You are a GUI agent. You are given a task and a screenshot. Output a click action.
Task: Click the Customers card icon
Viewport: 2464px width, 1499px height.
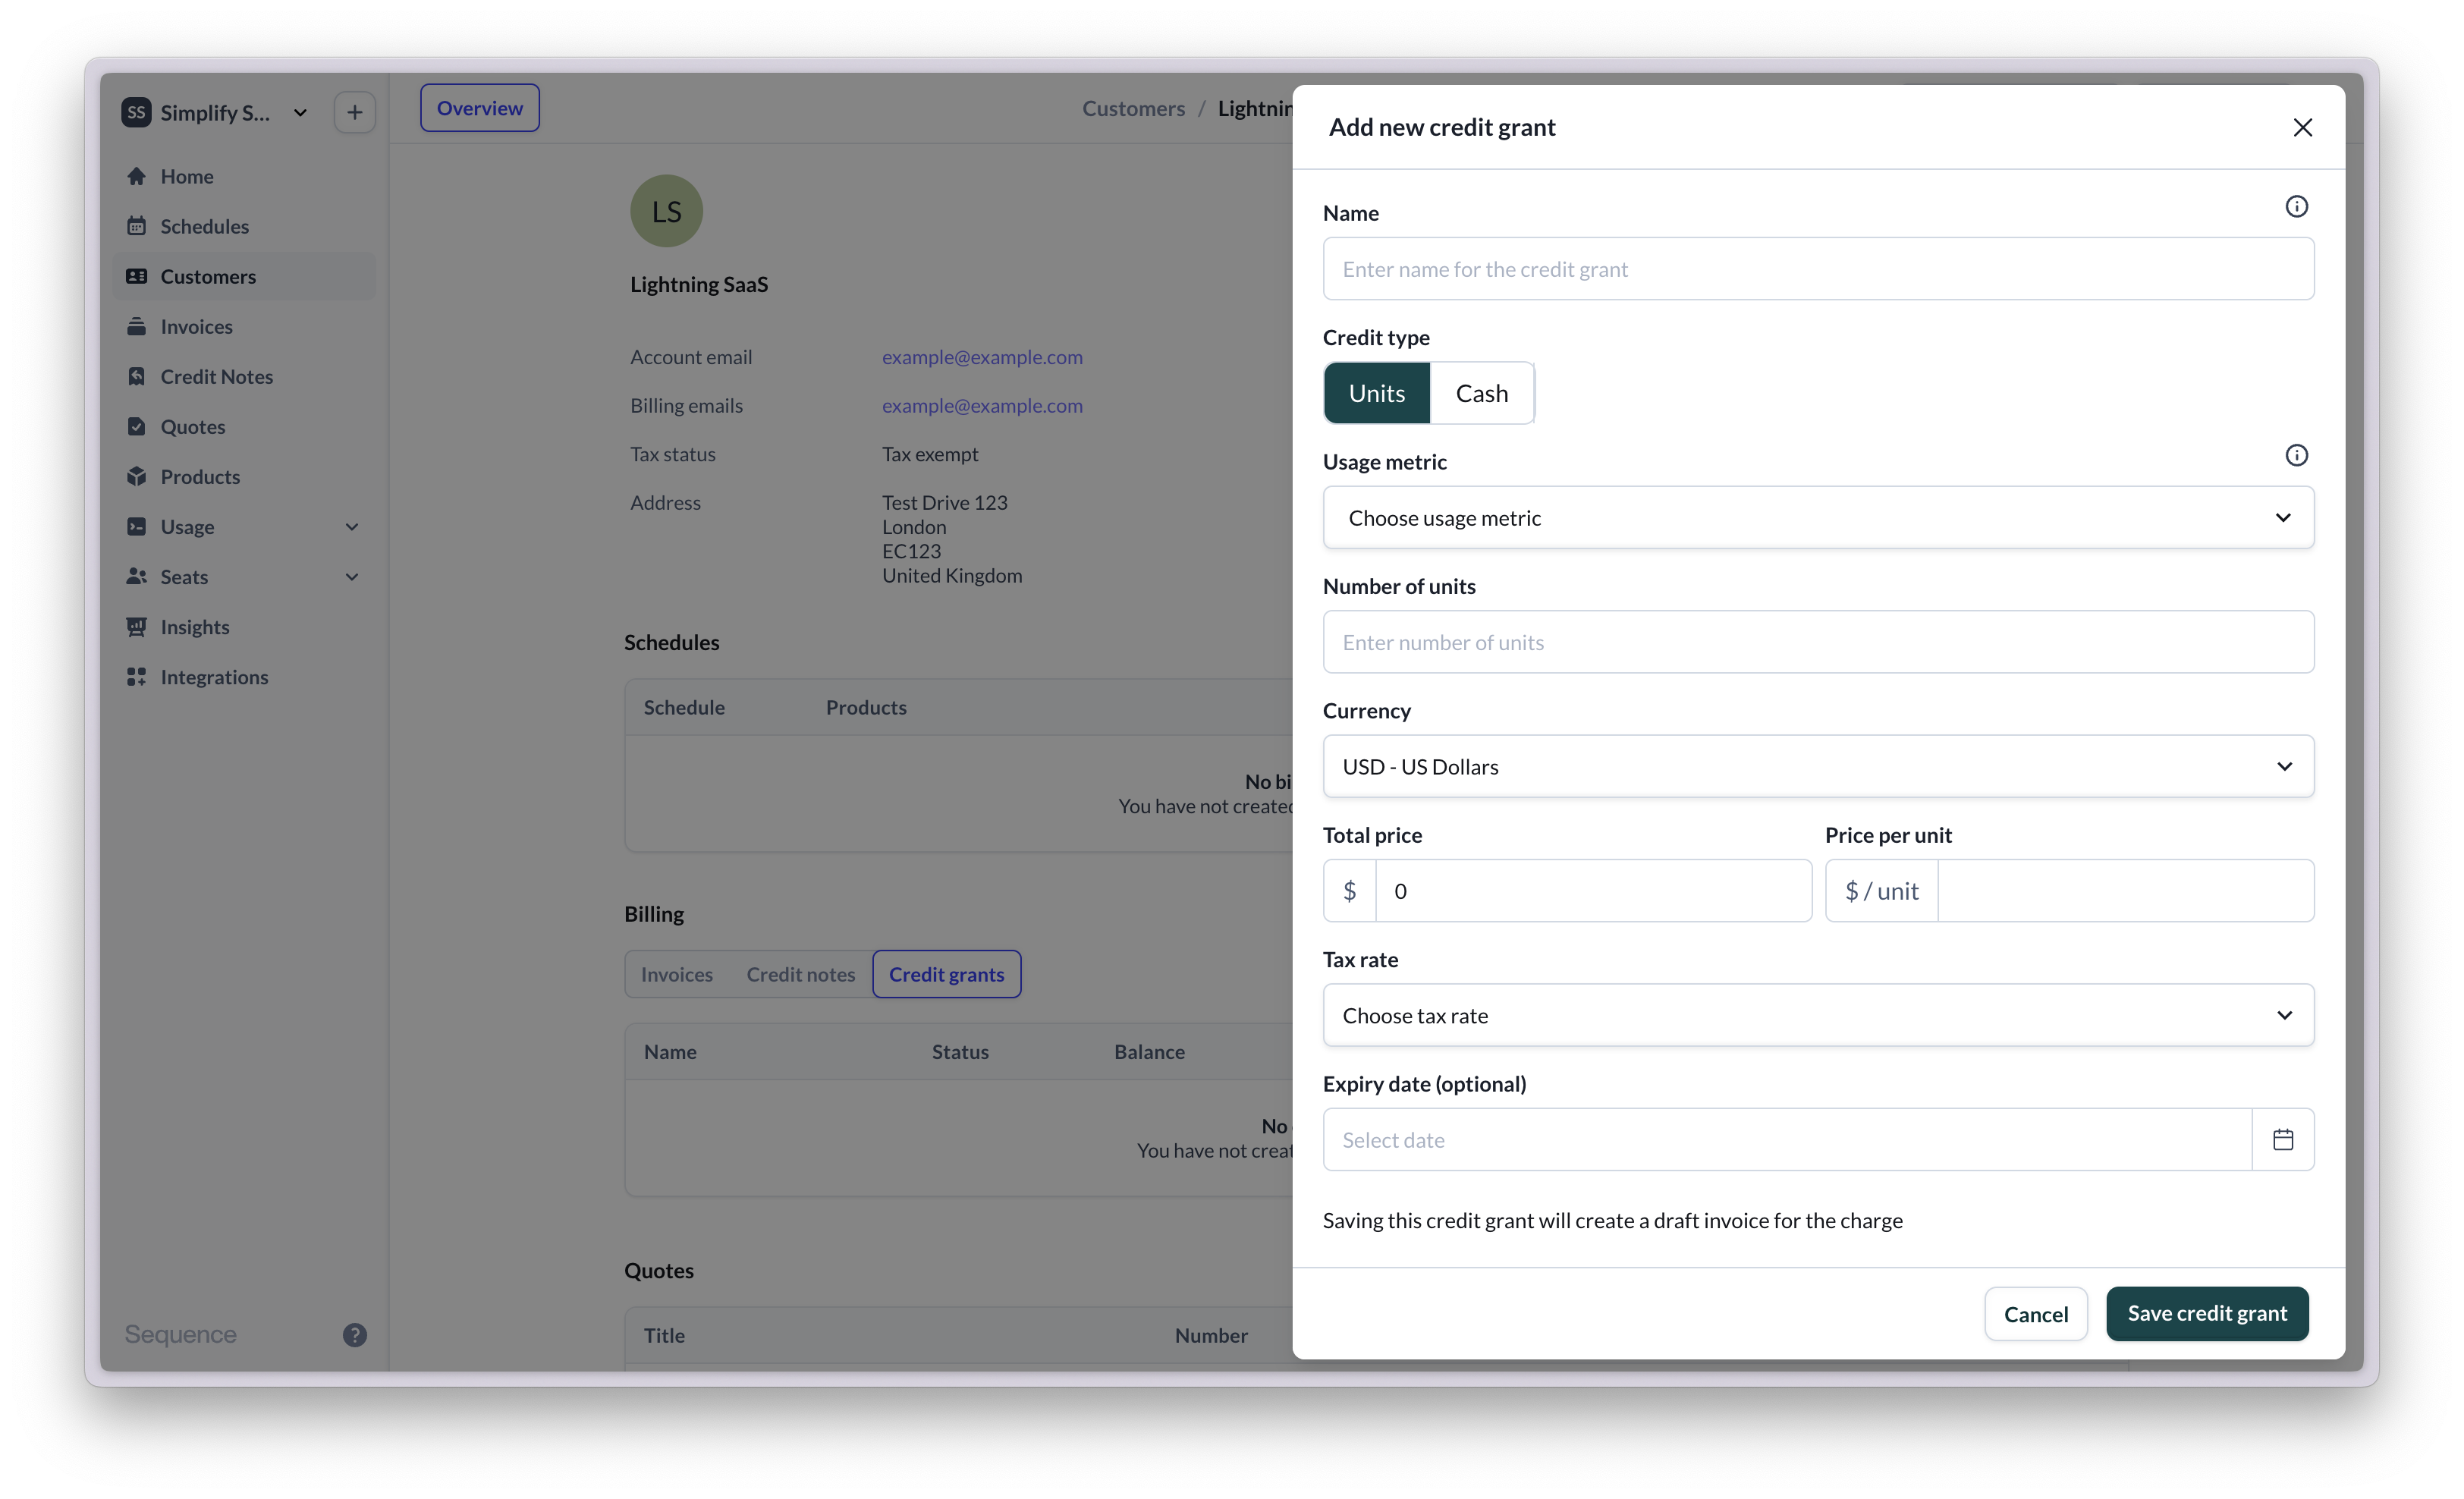click(x=137, y=276)
